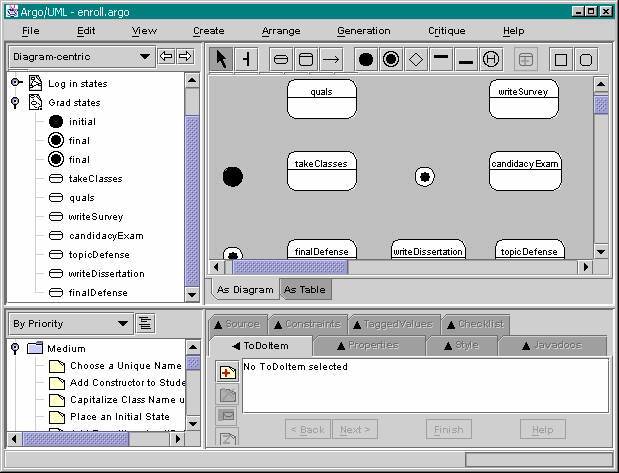The width and height of the screenshot is (619, 473).
Task: Select the ToDoItem tab
Action: [x=261, y=346]
